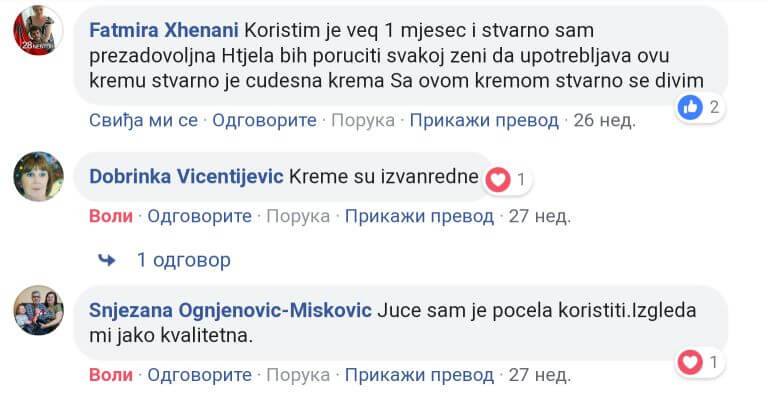Image resolution: width=768 pixels, height=393 pixels.
Task: Expand the "1 одговор" replies
Action: [x=184, y=260]
